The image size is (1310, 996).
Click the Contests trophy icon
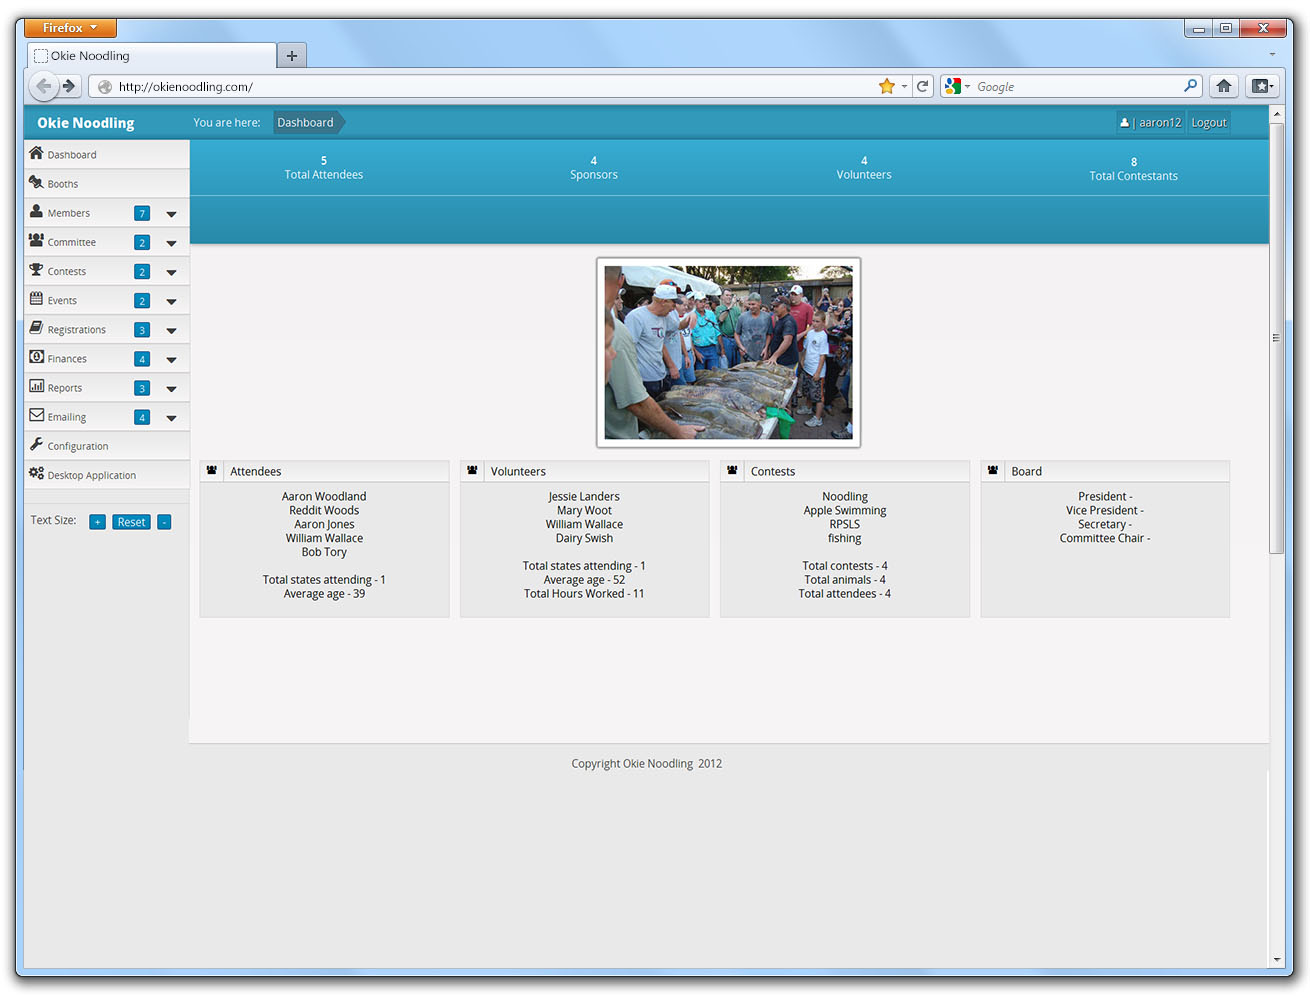tap(36, 269)
